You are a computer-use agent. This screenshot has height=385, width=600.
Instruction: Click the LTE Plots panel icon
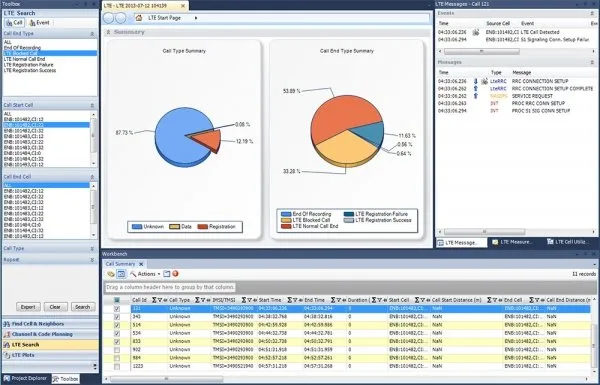point(7,356)
